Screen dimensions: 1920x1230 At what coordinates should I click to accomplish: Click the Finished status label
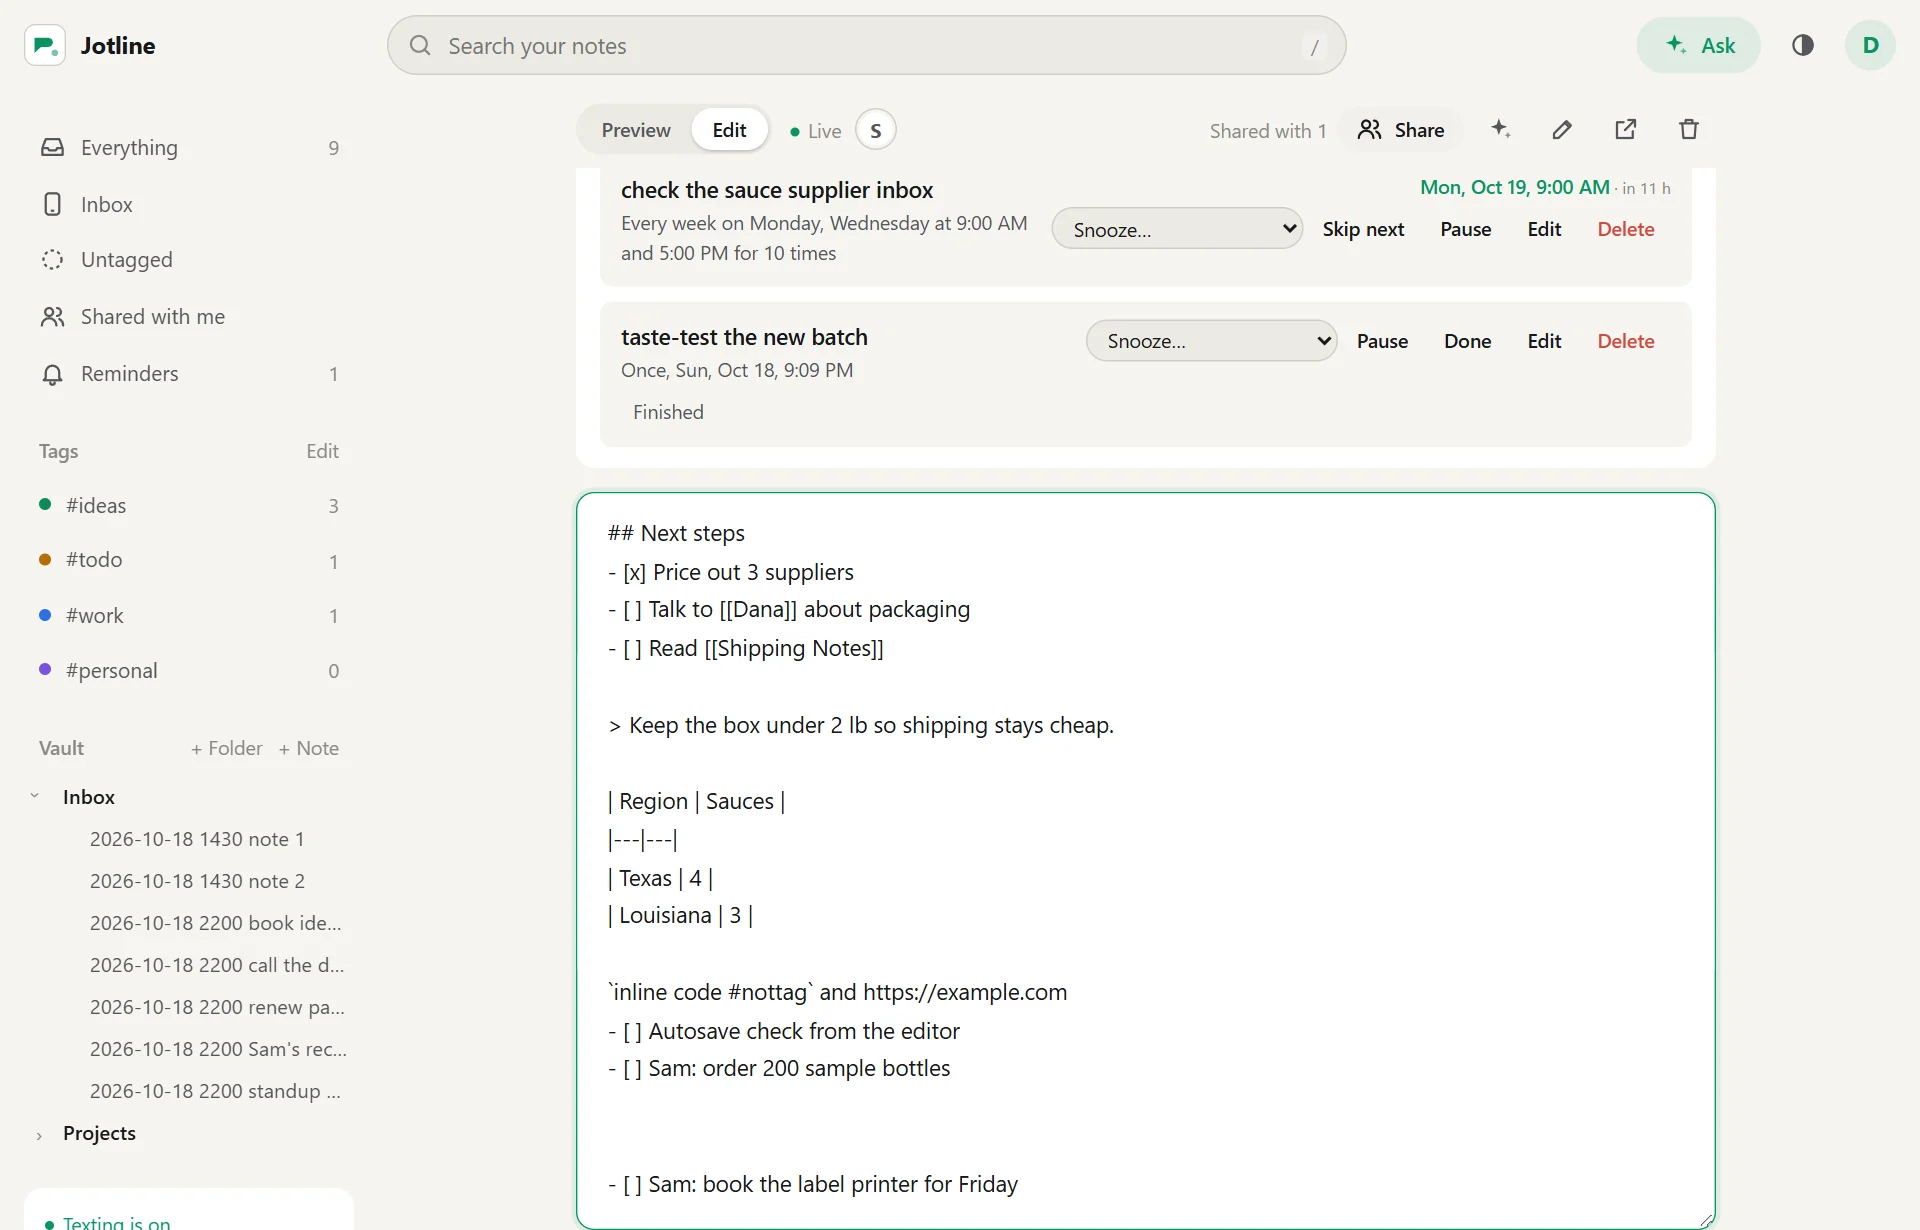coord(668,412)
